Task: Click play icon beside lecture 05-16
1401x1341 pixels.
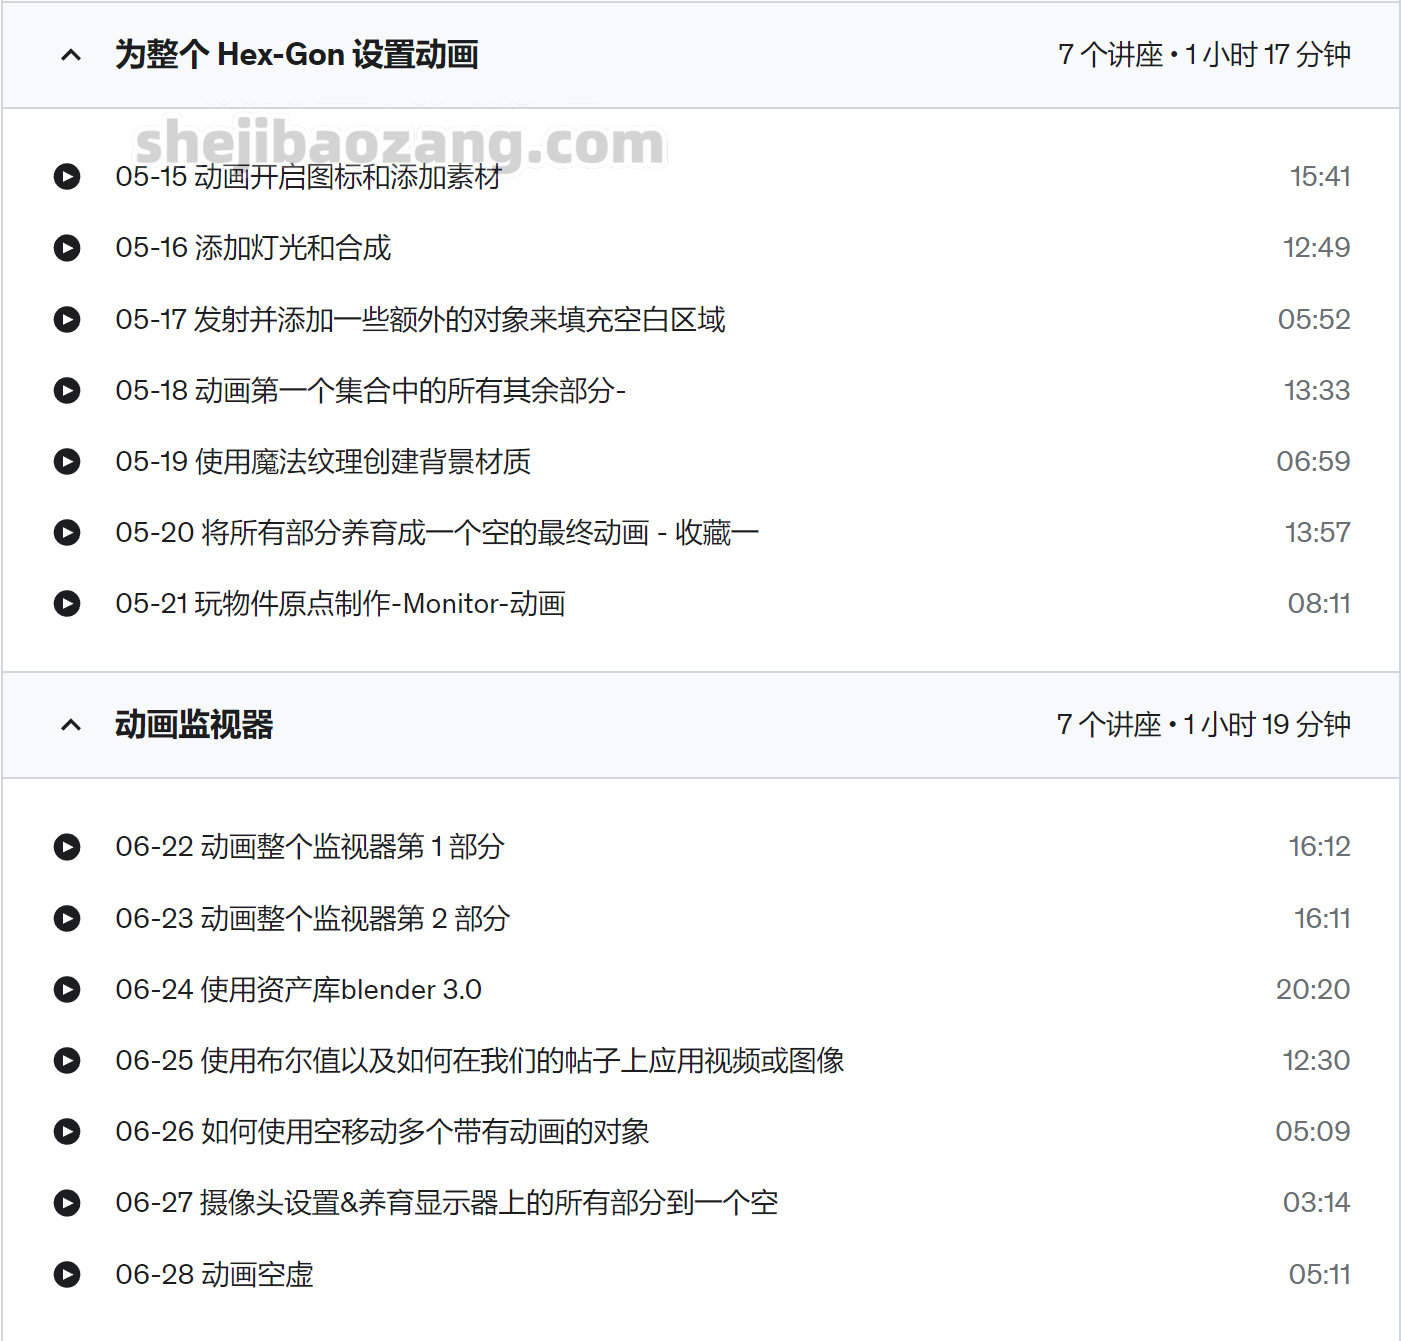Action: pos(67,248)
